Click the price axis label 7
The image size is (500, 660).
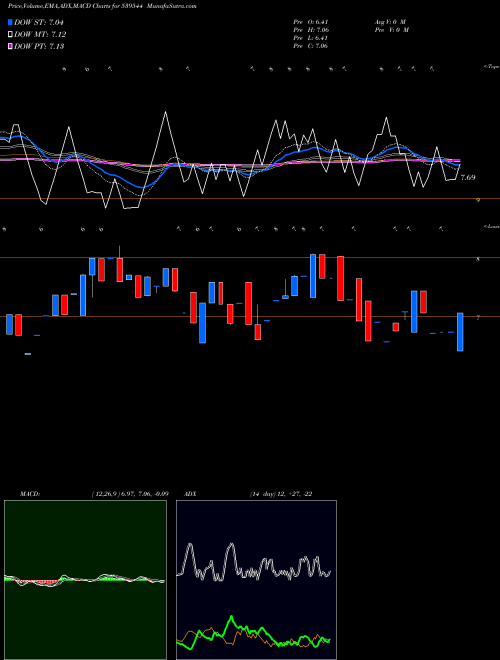[478, 318]
